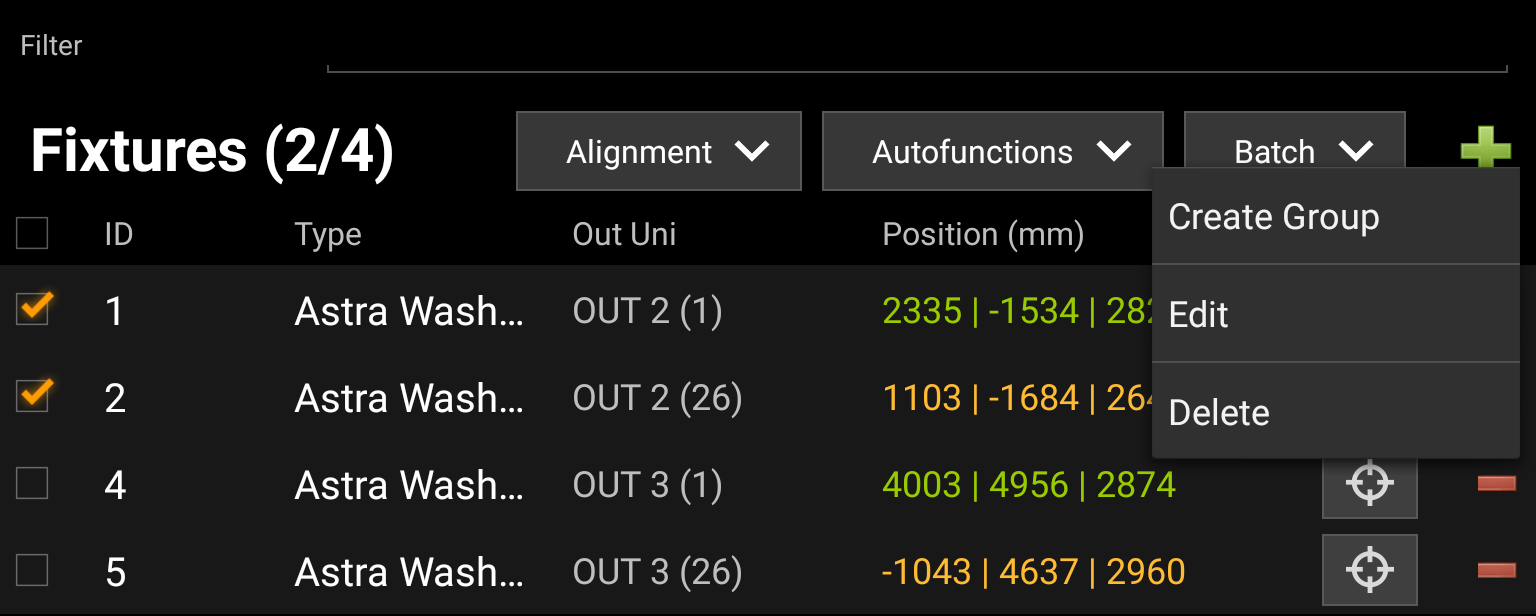Check the fixture 4 checkbox
Screen dimensions: 1536x616
tap(32, 484)
